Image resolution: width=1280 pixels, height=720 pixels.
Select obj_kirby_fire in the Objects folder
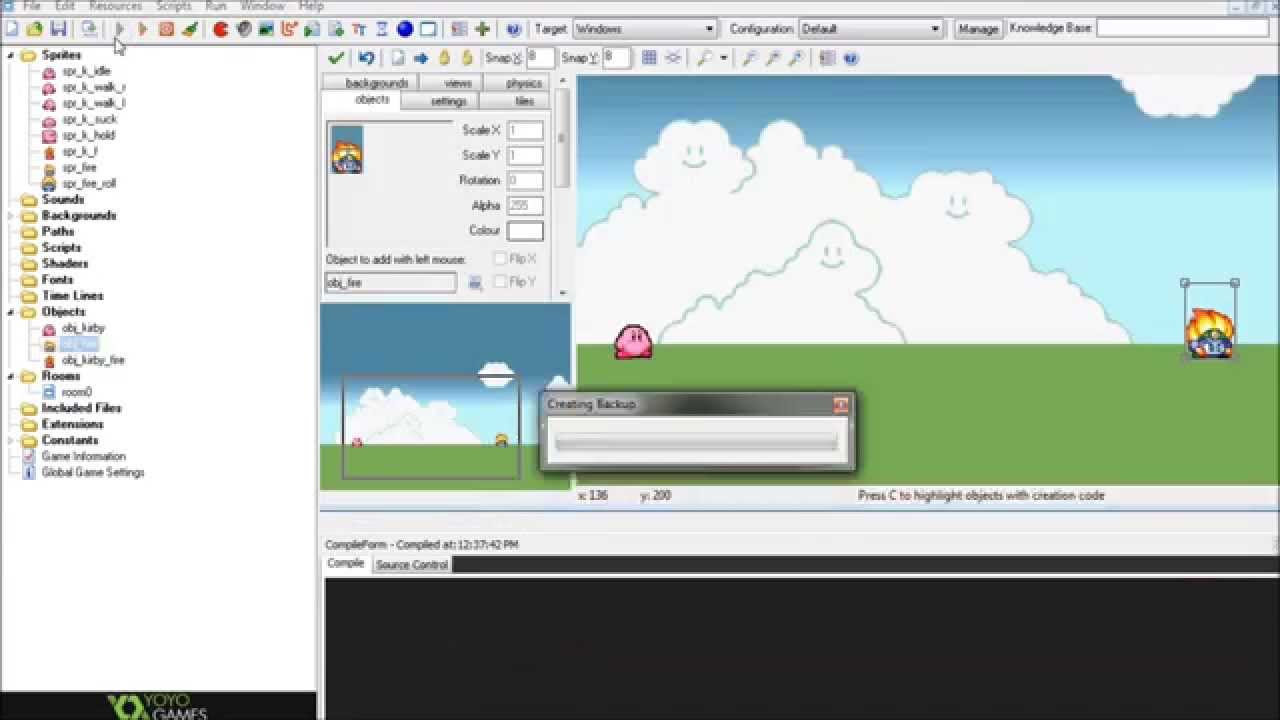[93, 360]
